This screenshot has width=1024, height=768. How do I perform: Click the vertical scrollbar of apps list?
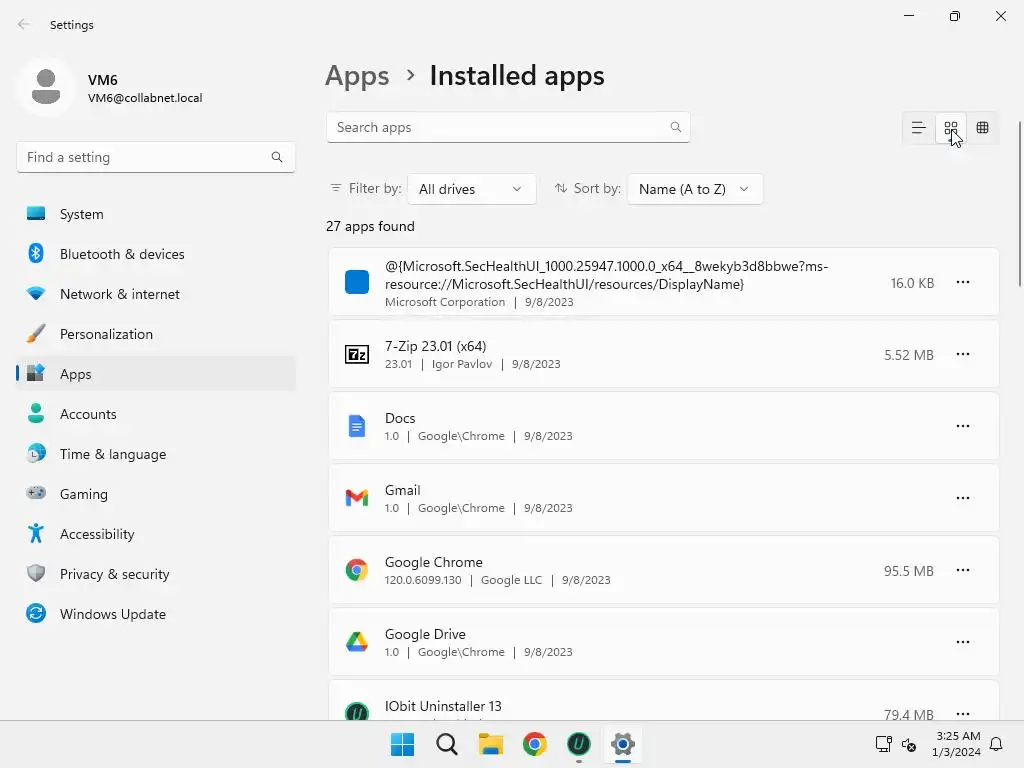pyautogui.click(x=1019, y=204)
